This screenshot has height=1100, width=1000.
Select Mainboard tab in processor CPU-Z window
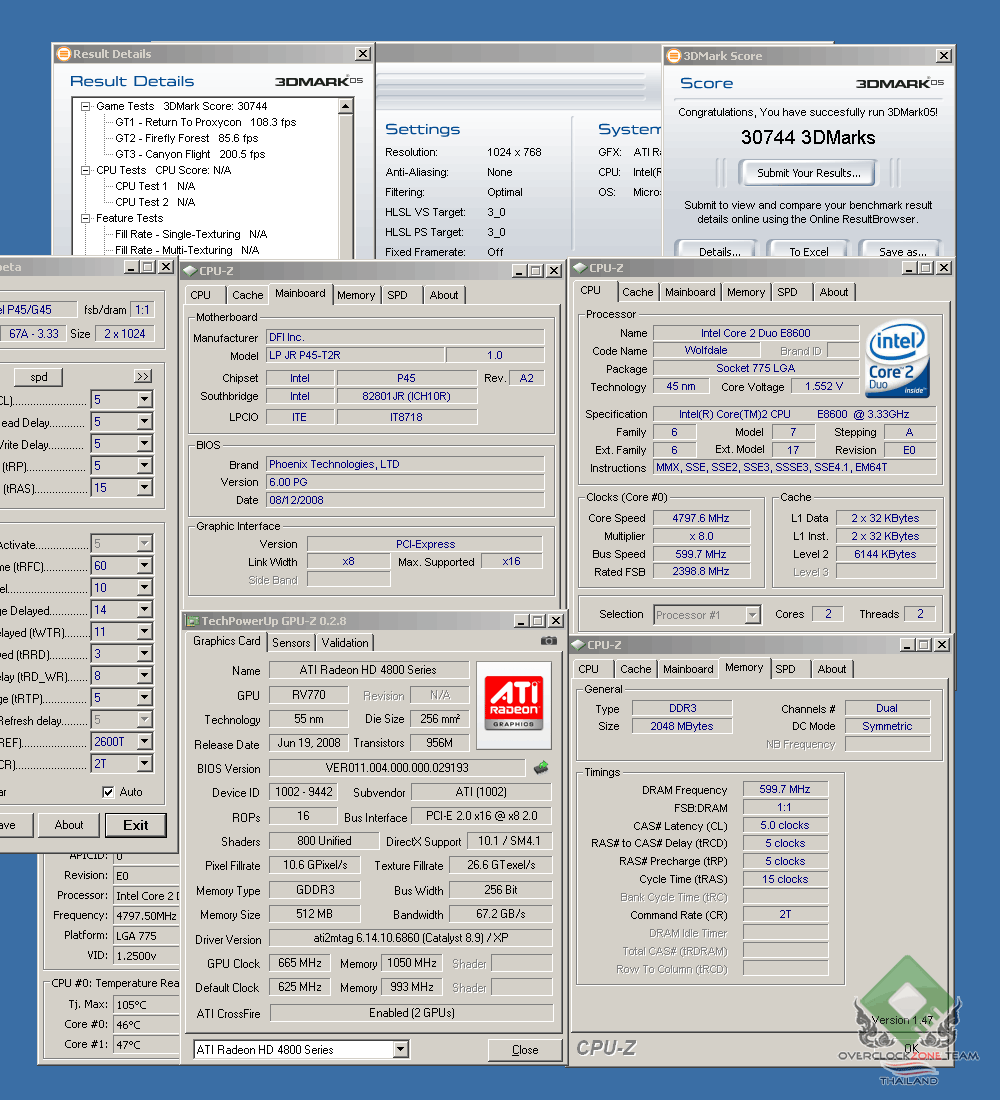690,292
